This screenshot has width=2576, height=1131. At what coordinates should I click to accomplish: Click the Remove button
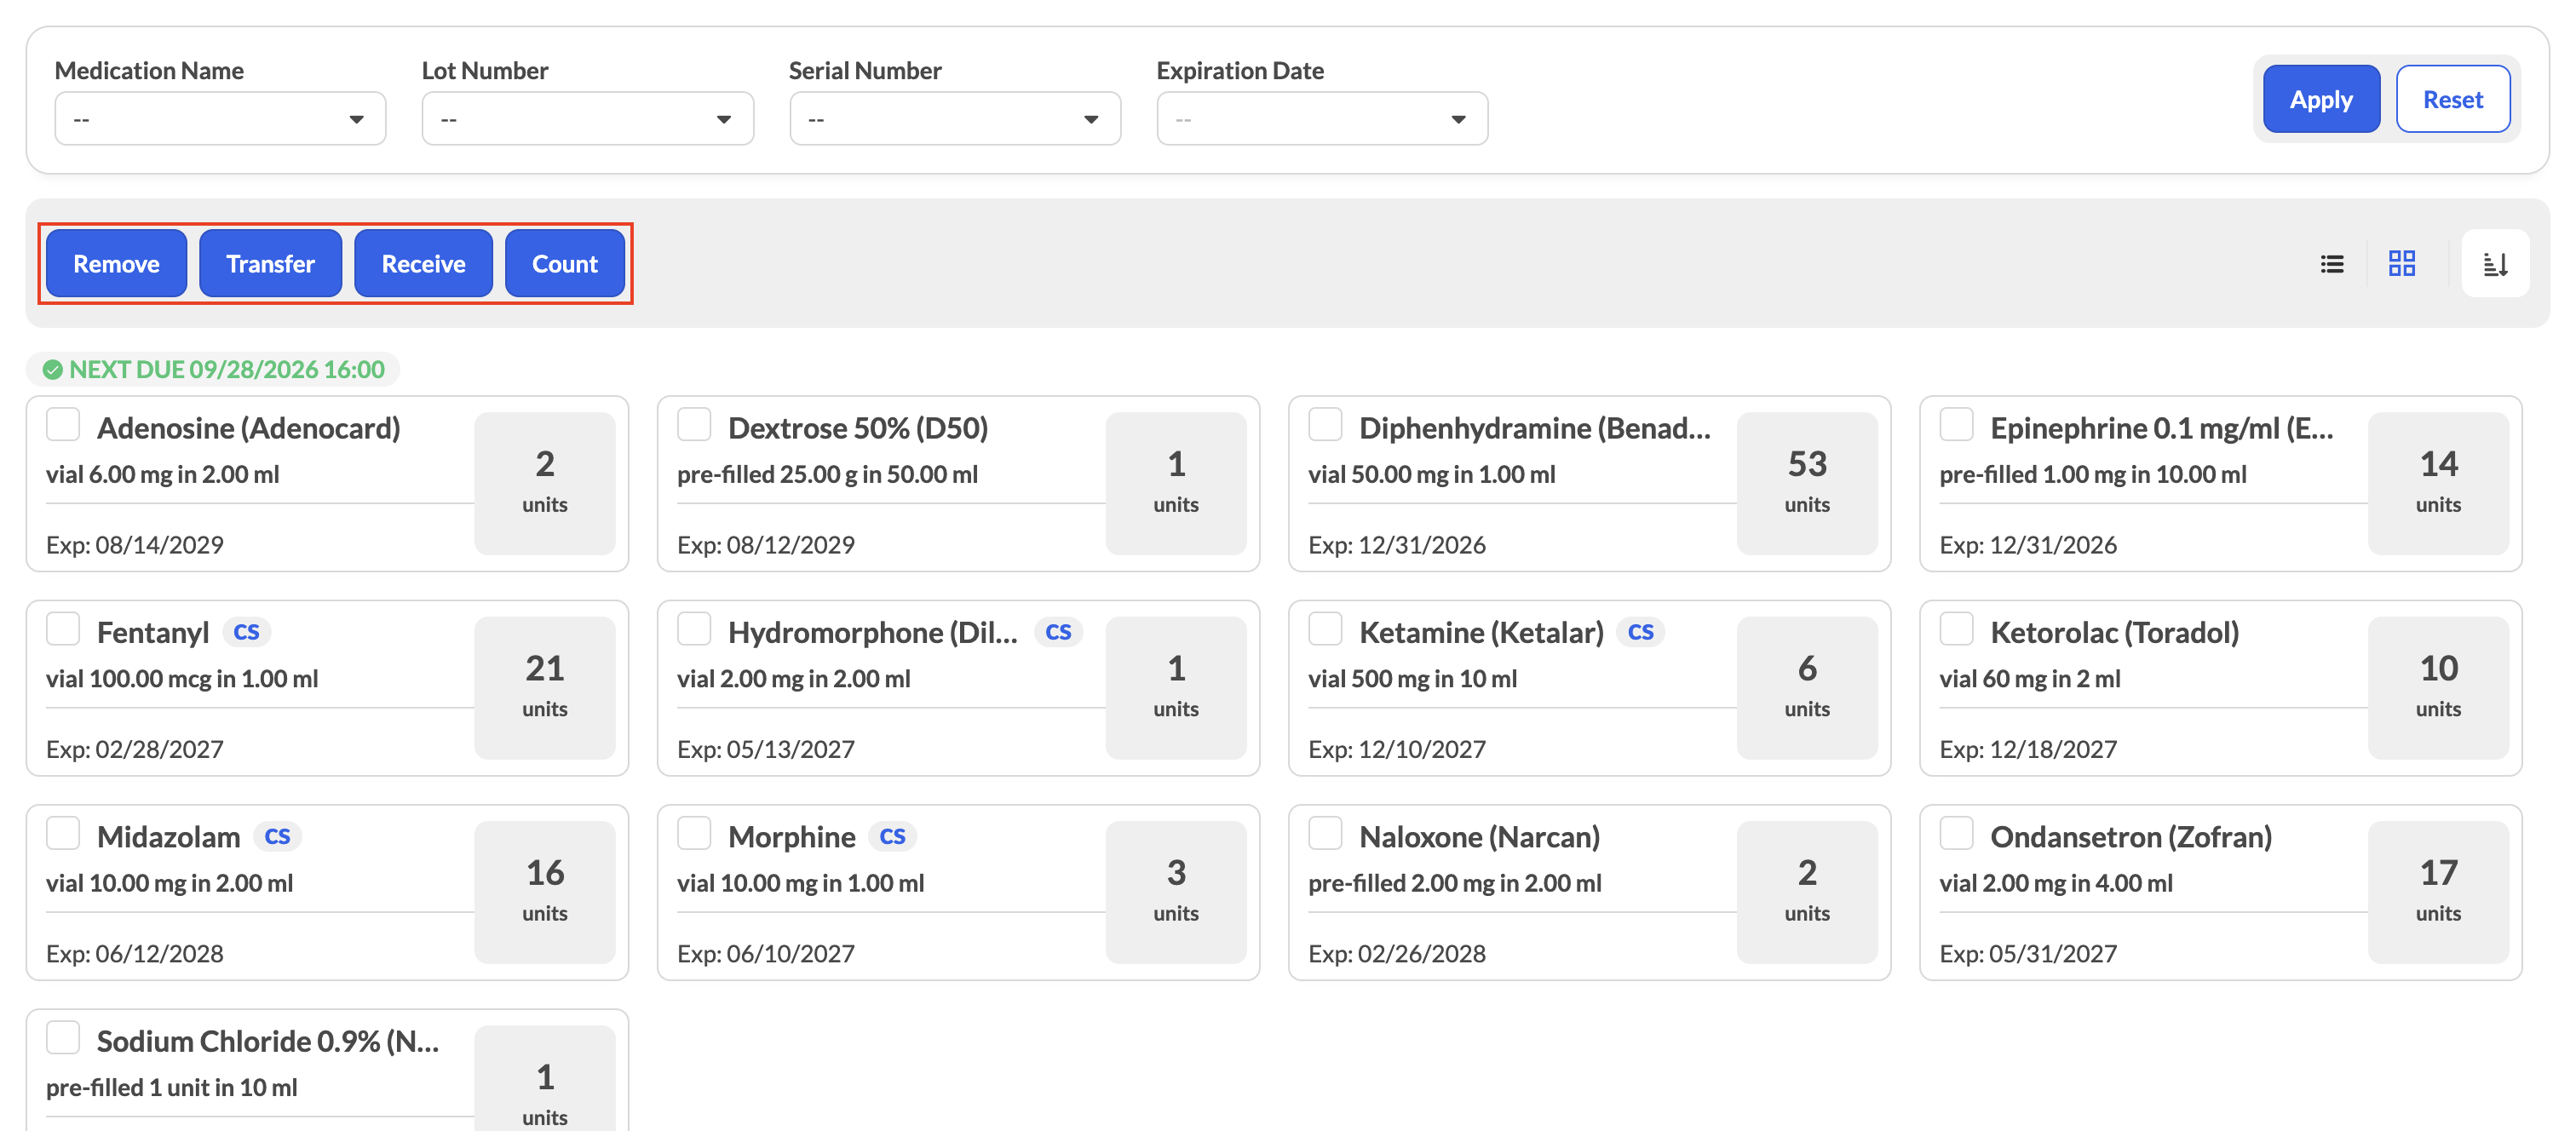(116, 264)
